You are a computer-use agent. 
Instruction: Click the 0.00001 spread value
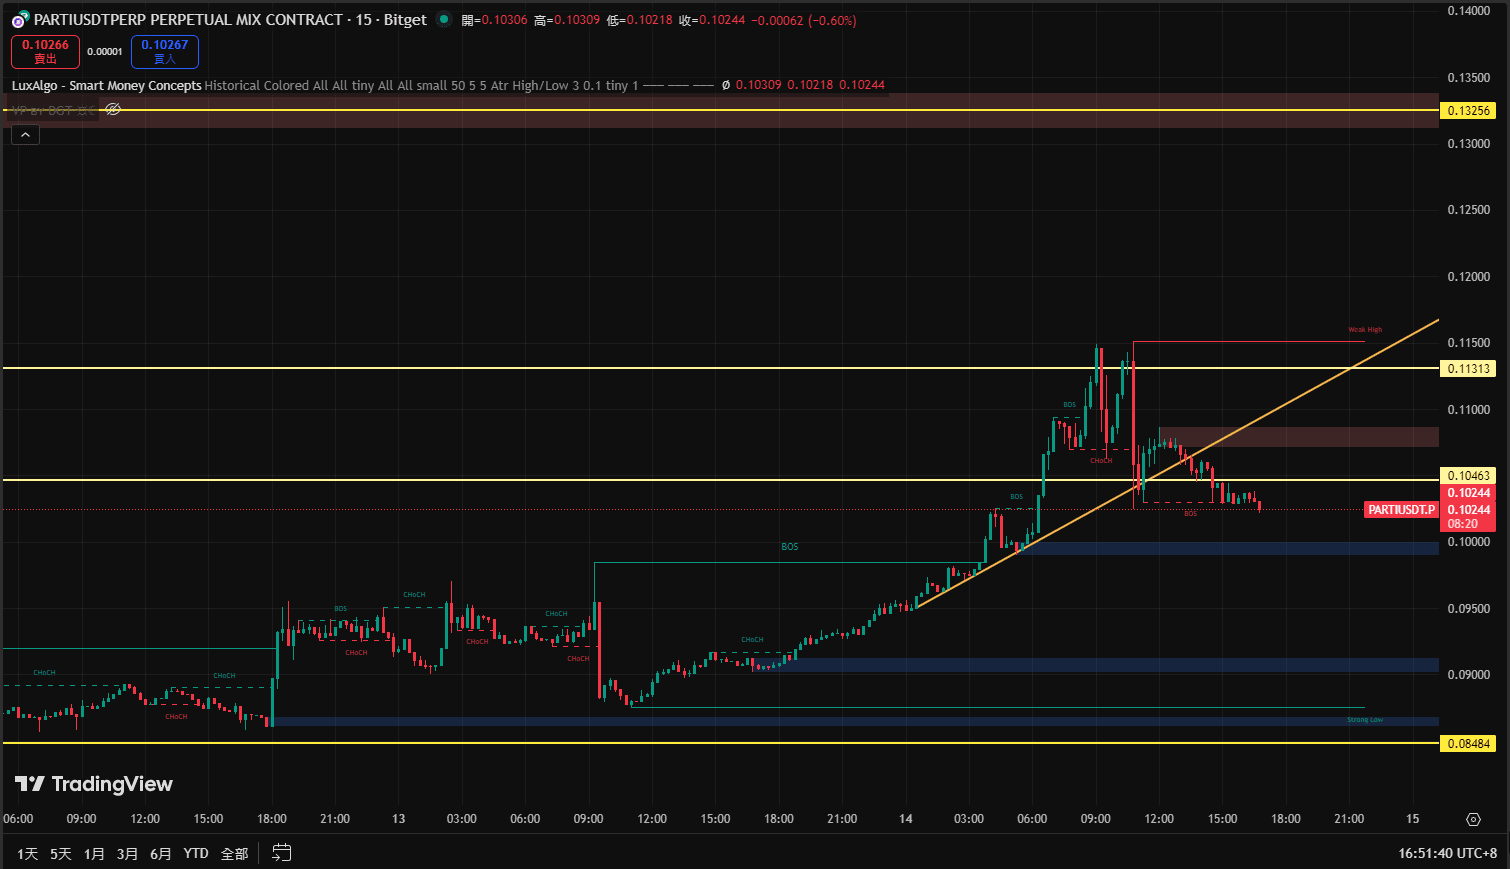(105, 52)
